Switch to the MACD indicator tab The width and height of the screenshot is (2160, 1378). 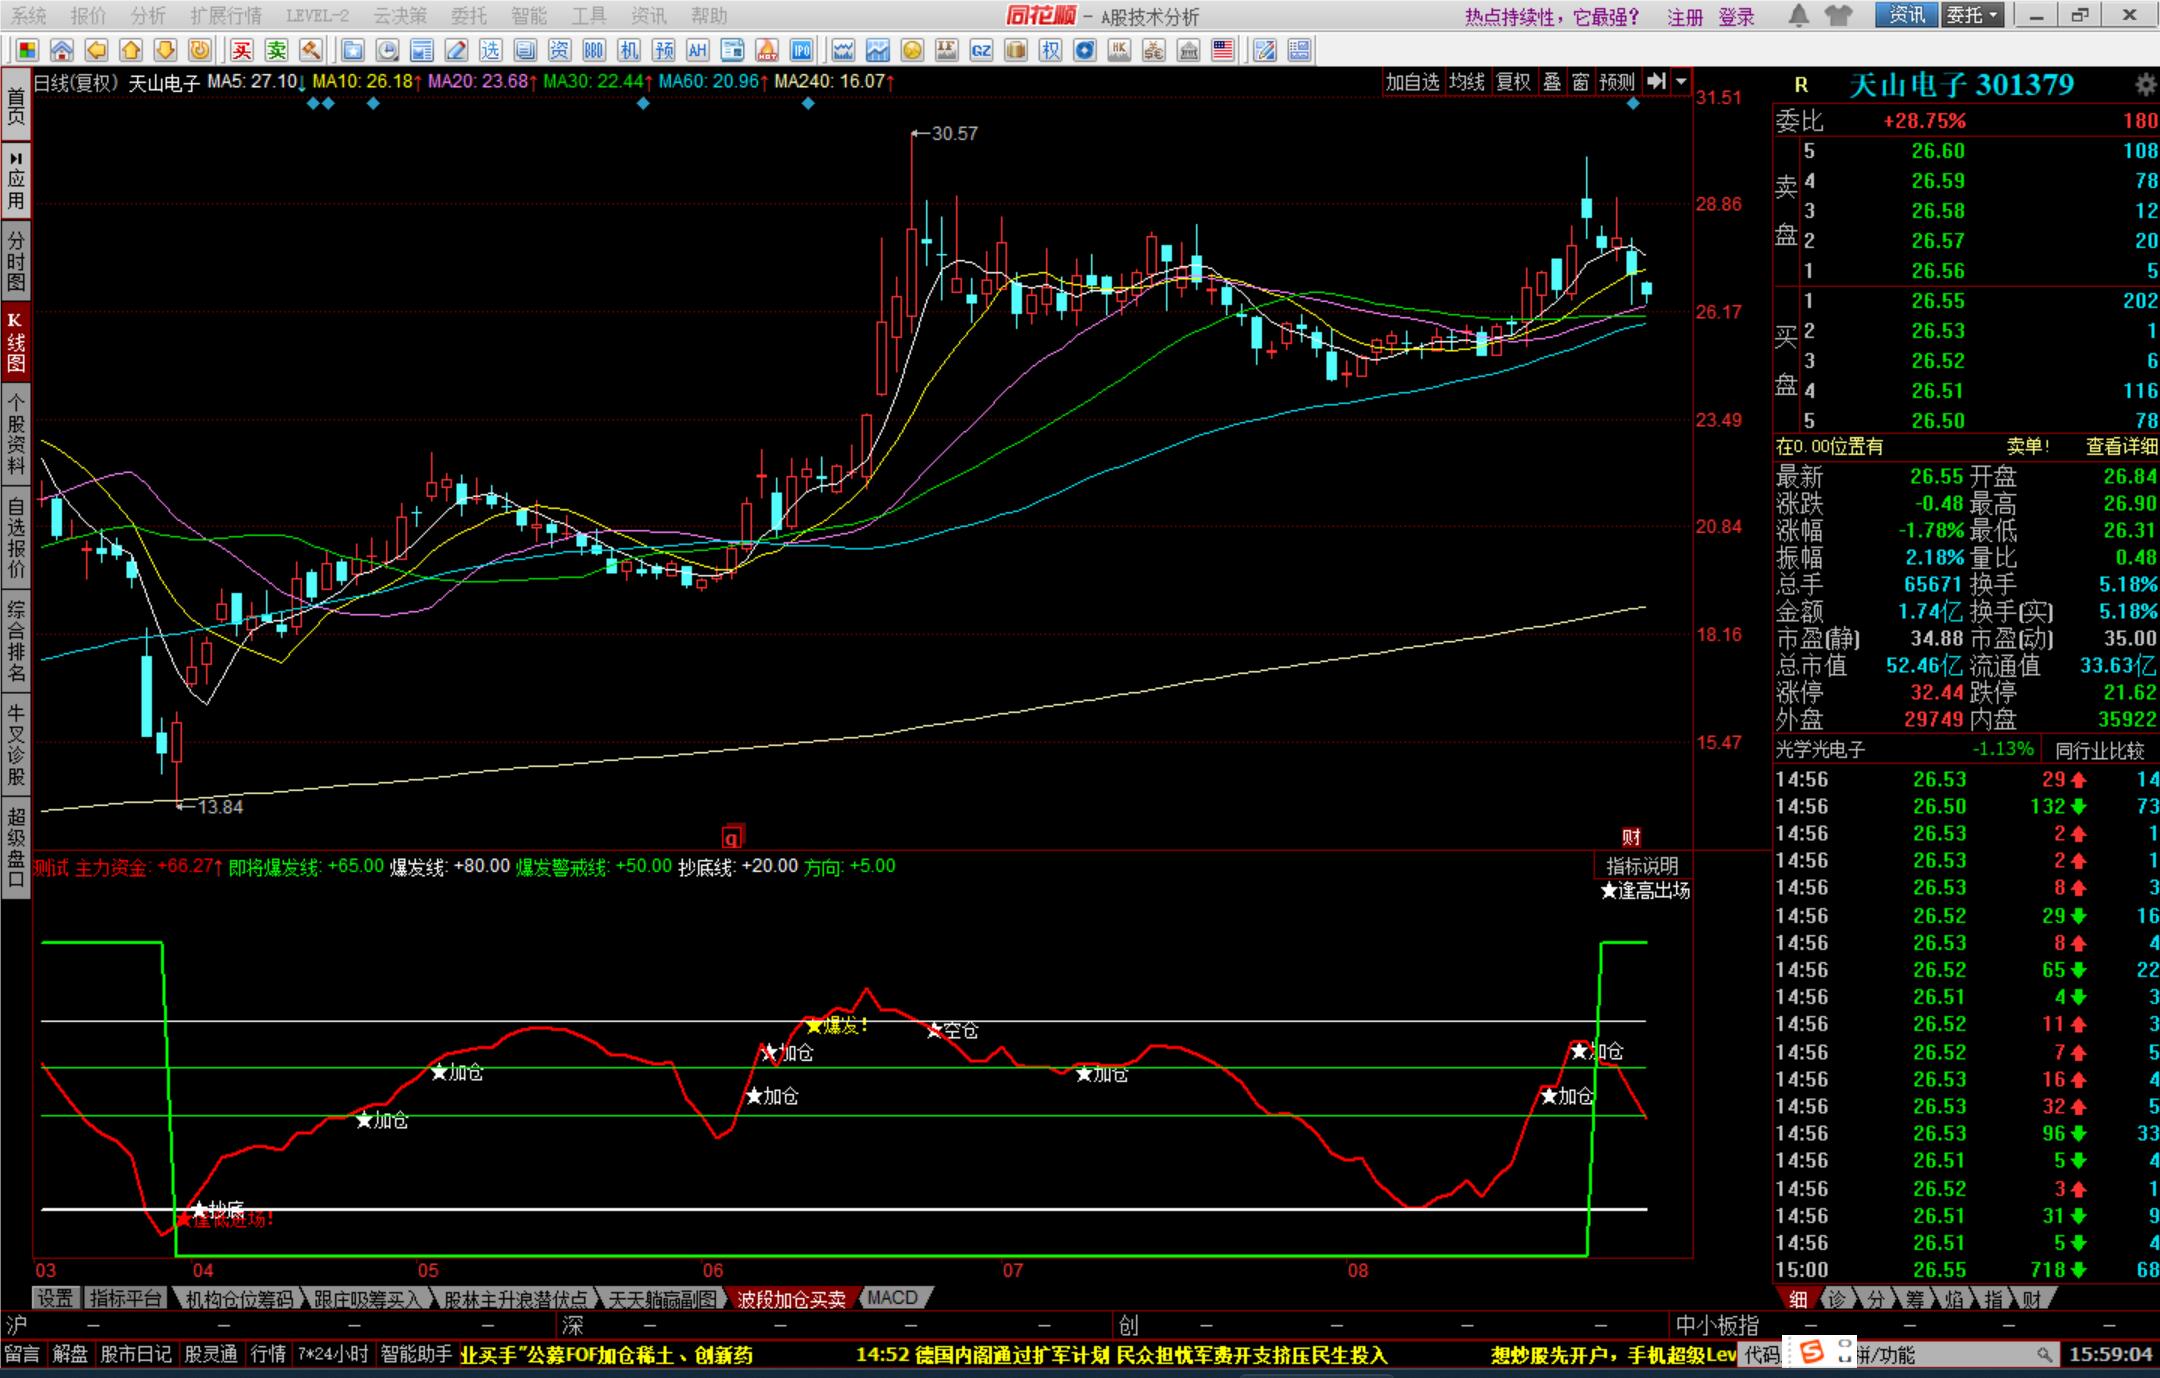[893, 1298]
